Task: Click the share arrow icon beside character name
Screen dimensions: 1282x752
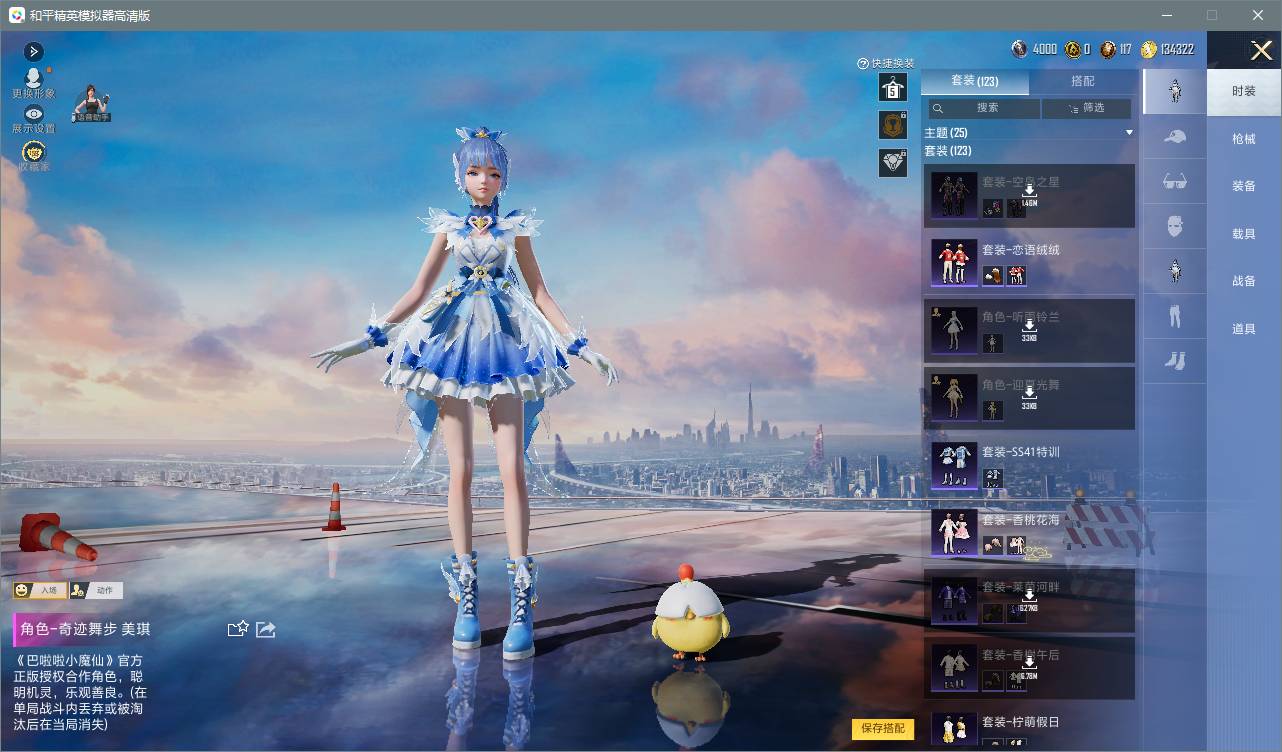Action: (266, 629)
